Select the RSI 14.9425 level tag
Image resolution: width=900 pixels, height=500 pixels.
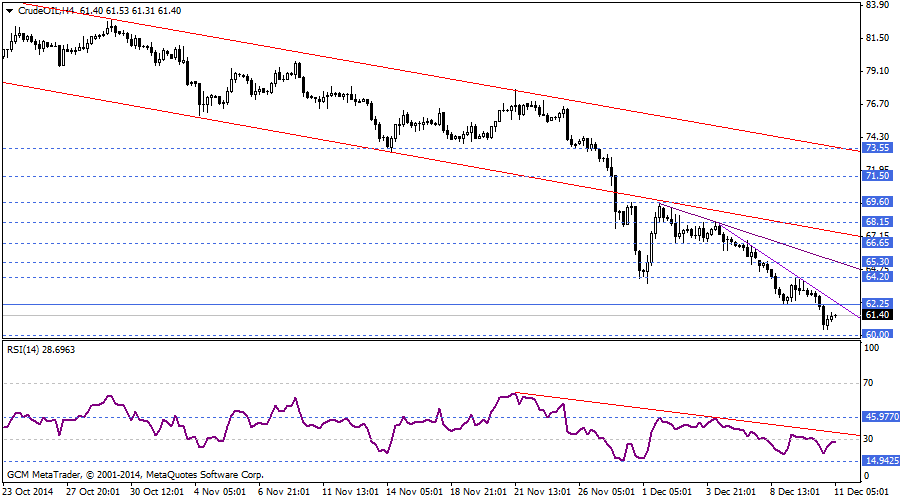pos(880,461)
